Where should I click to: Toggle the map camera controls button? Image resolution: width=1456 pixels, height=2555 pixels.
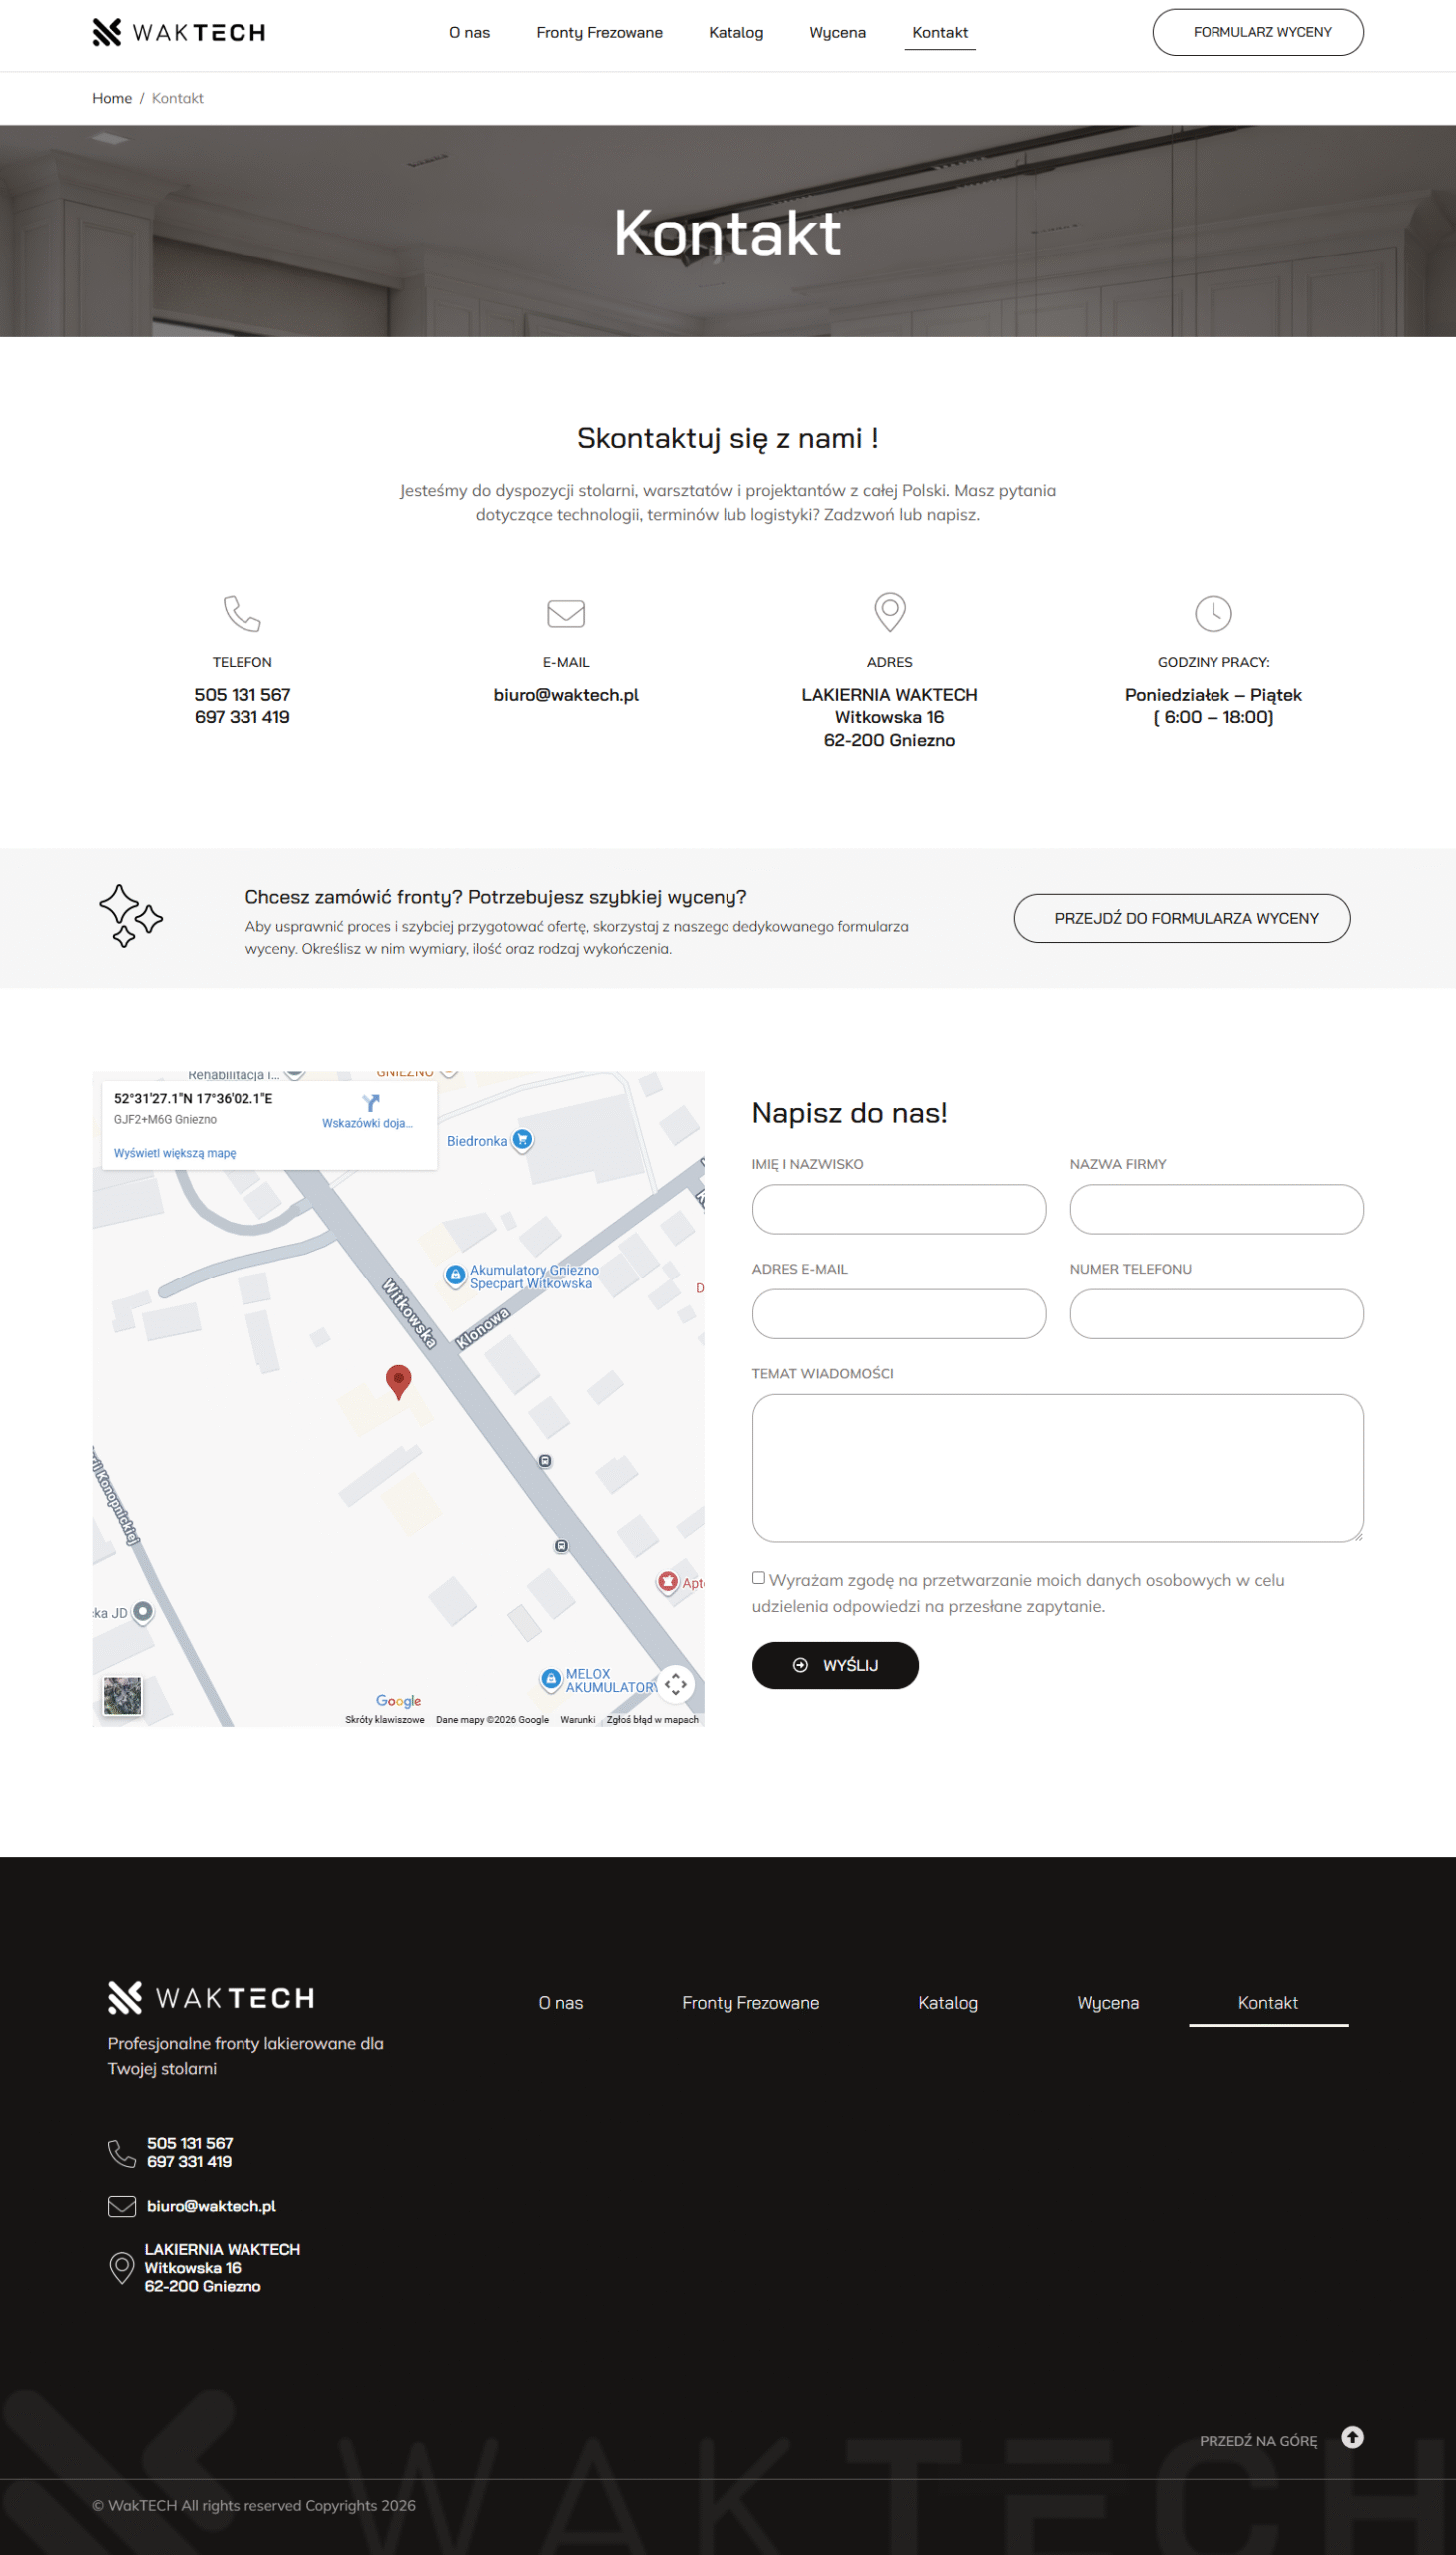[676, 1683]
